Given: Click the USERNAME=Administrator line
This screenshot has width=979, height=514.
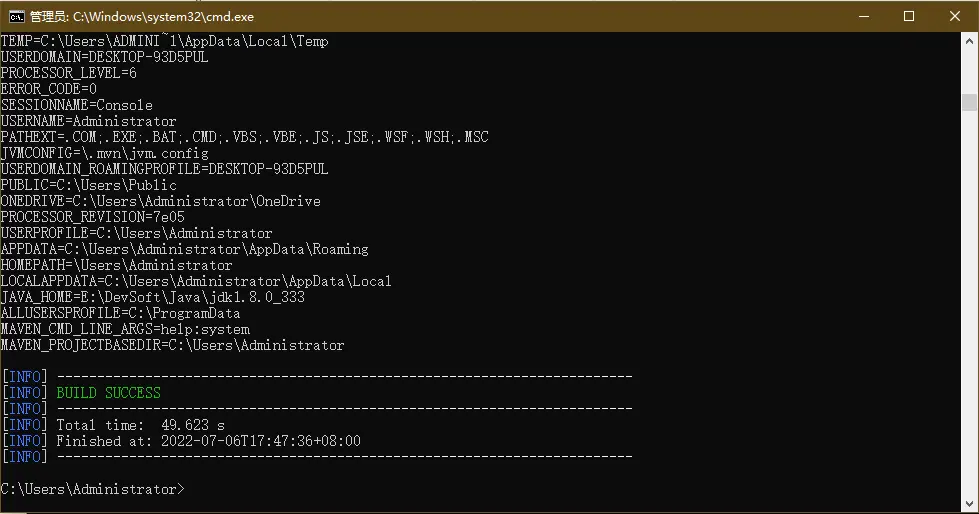Looking at the screenshot, I should click(88, 121).
